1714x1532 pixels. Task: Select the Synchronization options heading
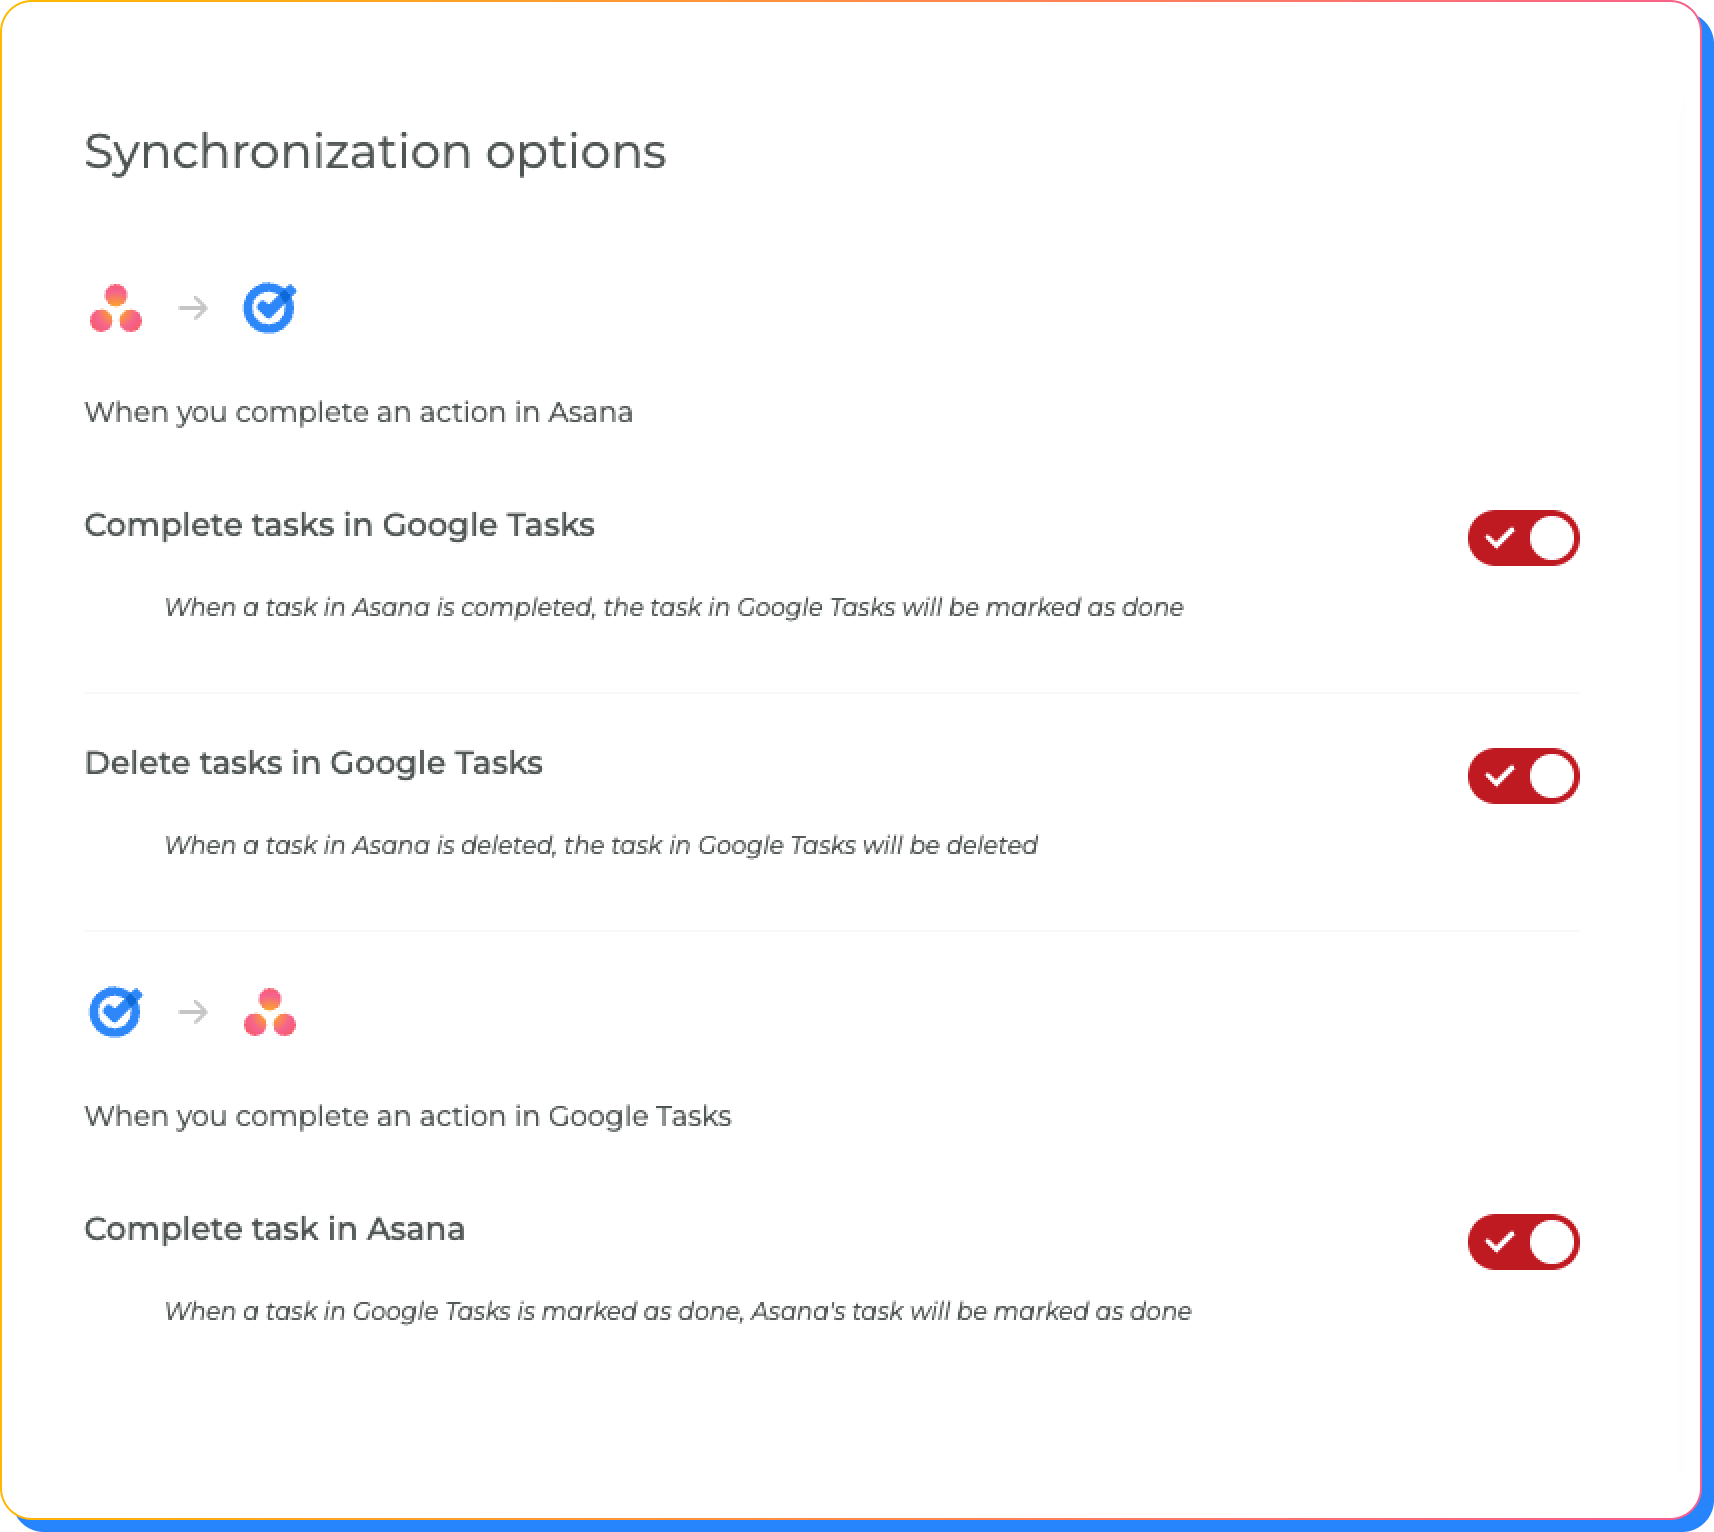coord(375,152)
